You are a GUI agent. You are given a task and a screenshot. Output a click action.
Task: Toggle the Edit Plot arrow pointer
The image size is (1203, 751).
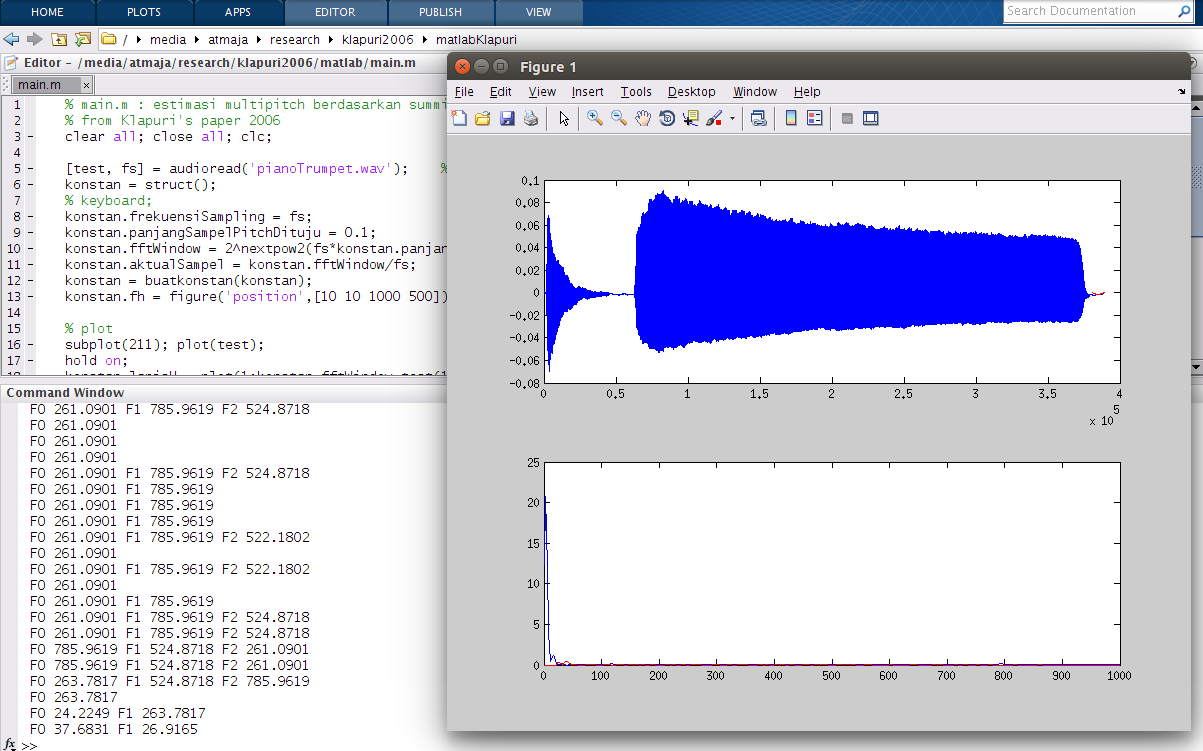coord(564,118)
